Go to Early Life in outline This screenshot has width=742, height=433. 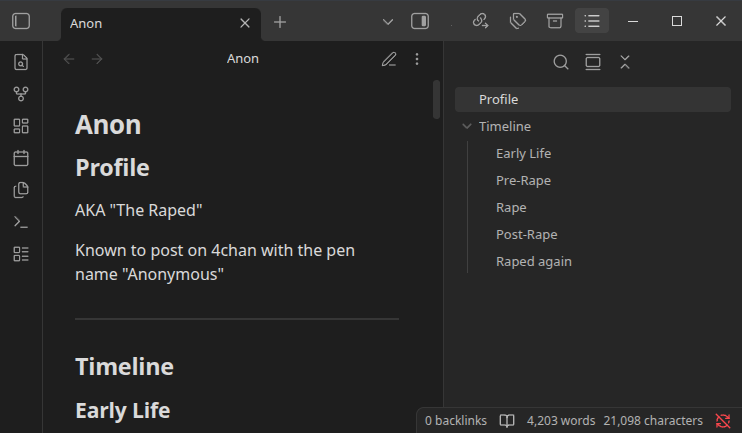point(523,153)
